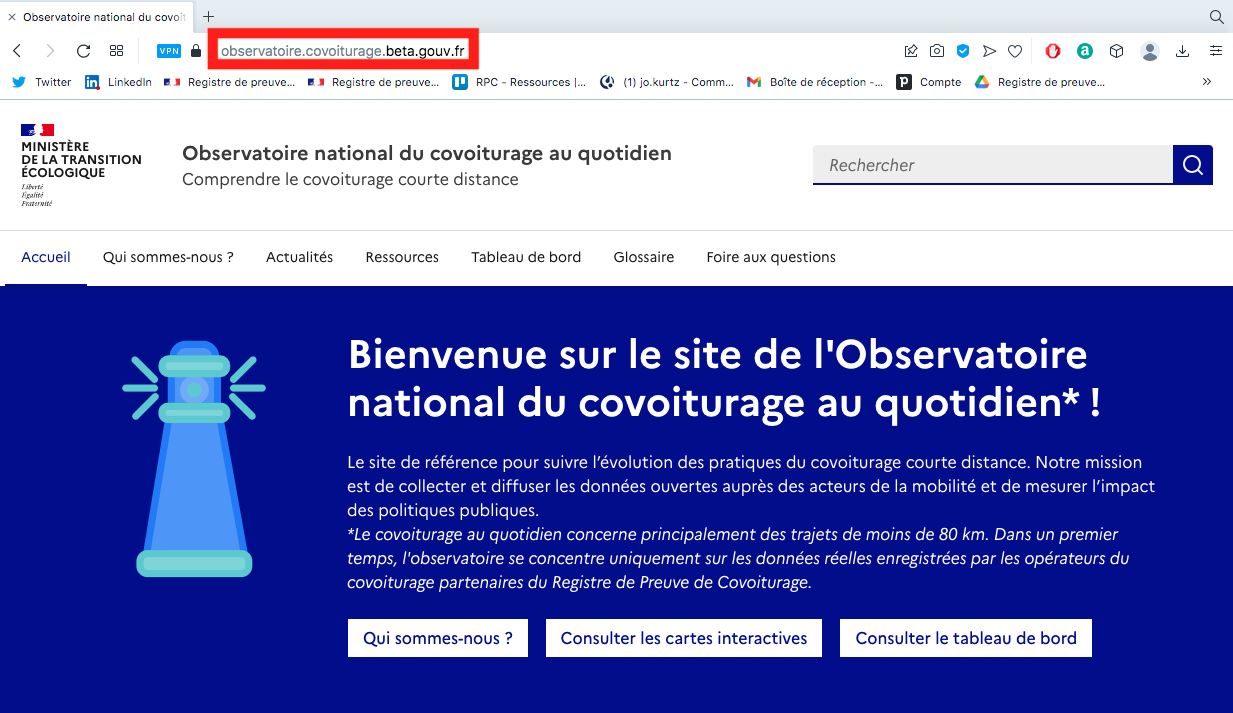
Task: Click the VPN badge in address bar
Action: click(169, 51)
